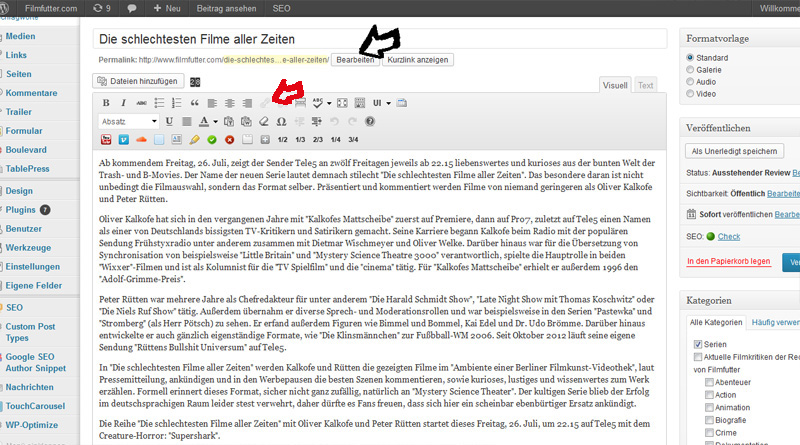
Task: Select the Video format radio button
Action: click(690, 94)
